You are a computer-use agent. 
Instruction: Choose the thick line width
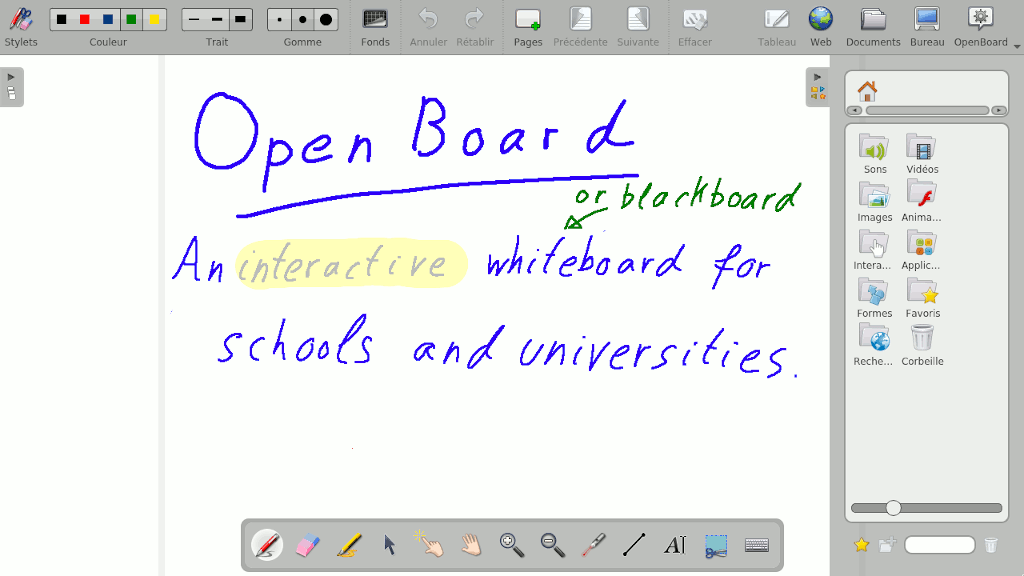click(240, 20)
